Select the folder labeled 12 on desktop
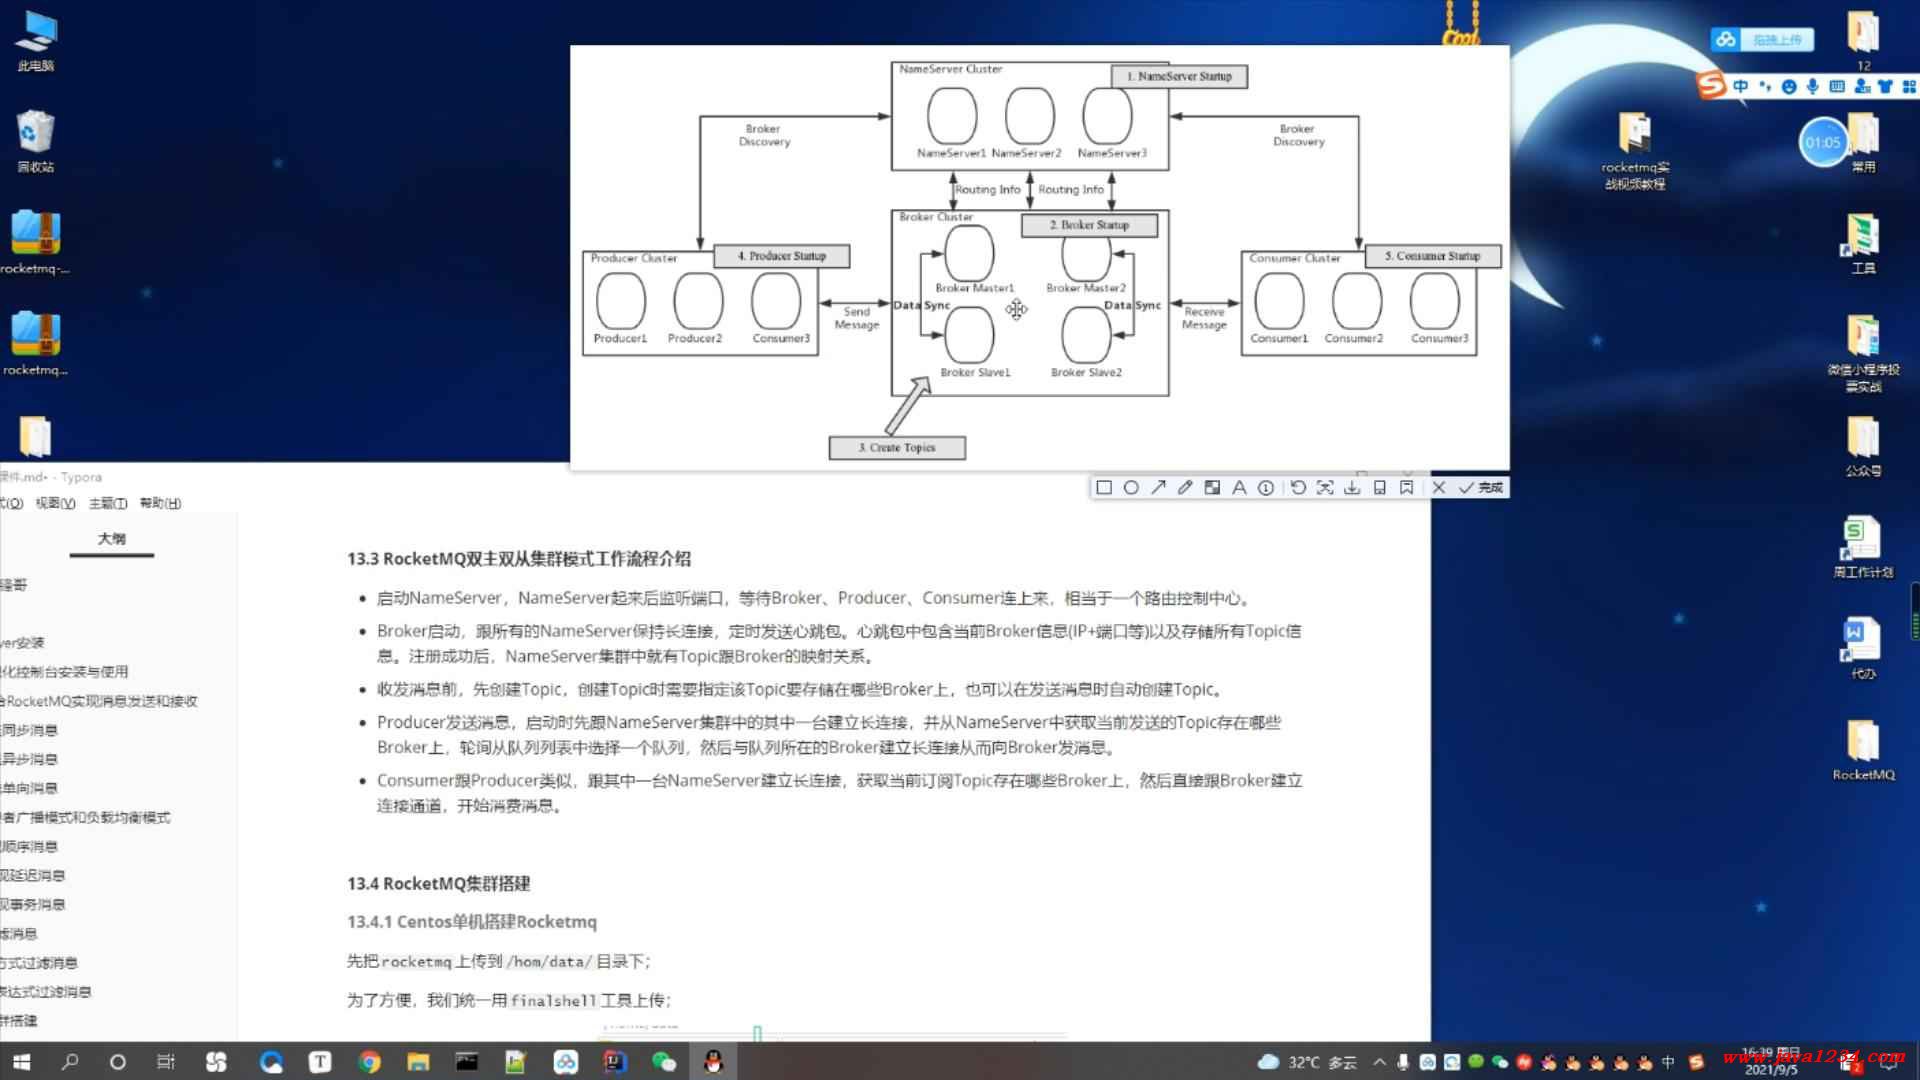This screenshot has height=1080, width=1920. coord(1863,42)
